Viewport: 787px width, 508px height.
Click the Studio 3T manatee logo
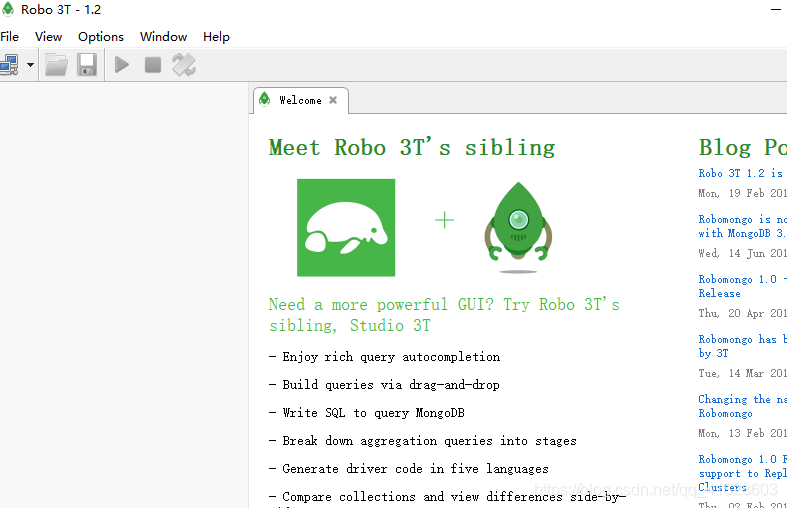(x=346, y=227)
